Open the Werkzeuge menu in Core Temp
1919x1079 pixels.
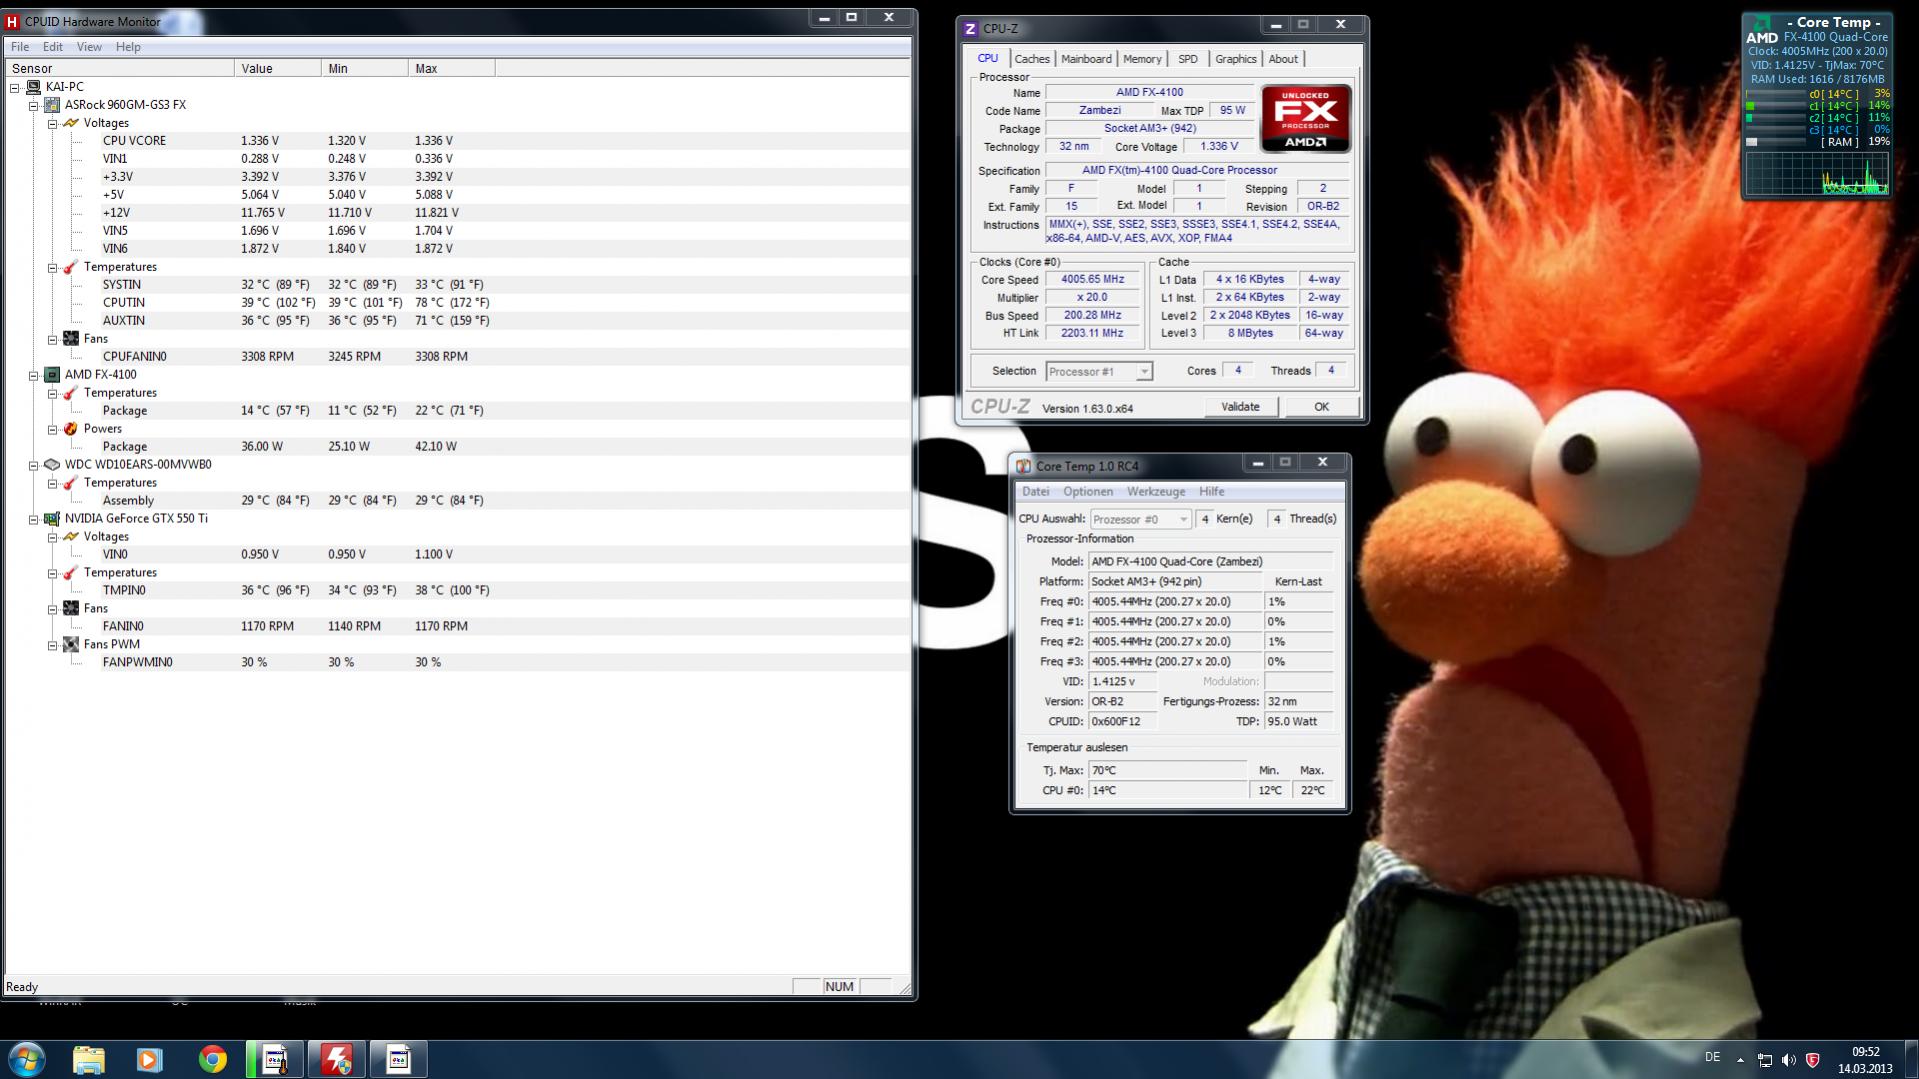(x=1156, y=492)
